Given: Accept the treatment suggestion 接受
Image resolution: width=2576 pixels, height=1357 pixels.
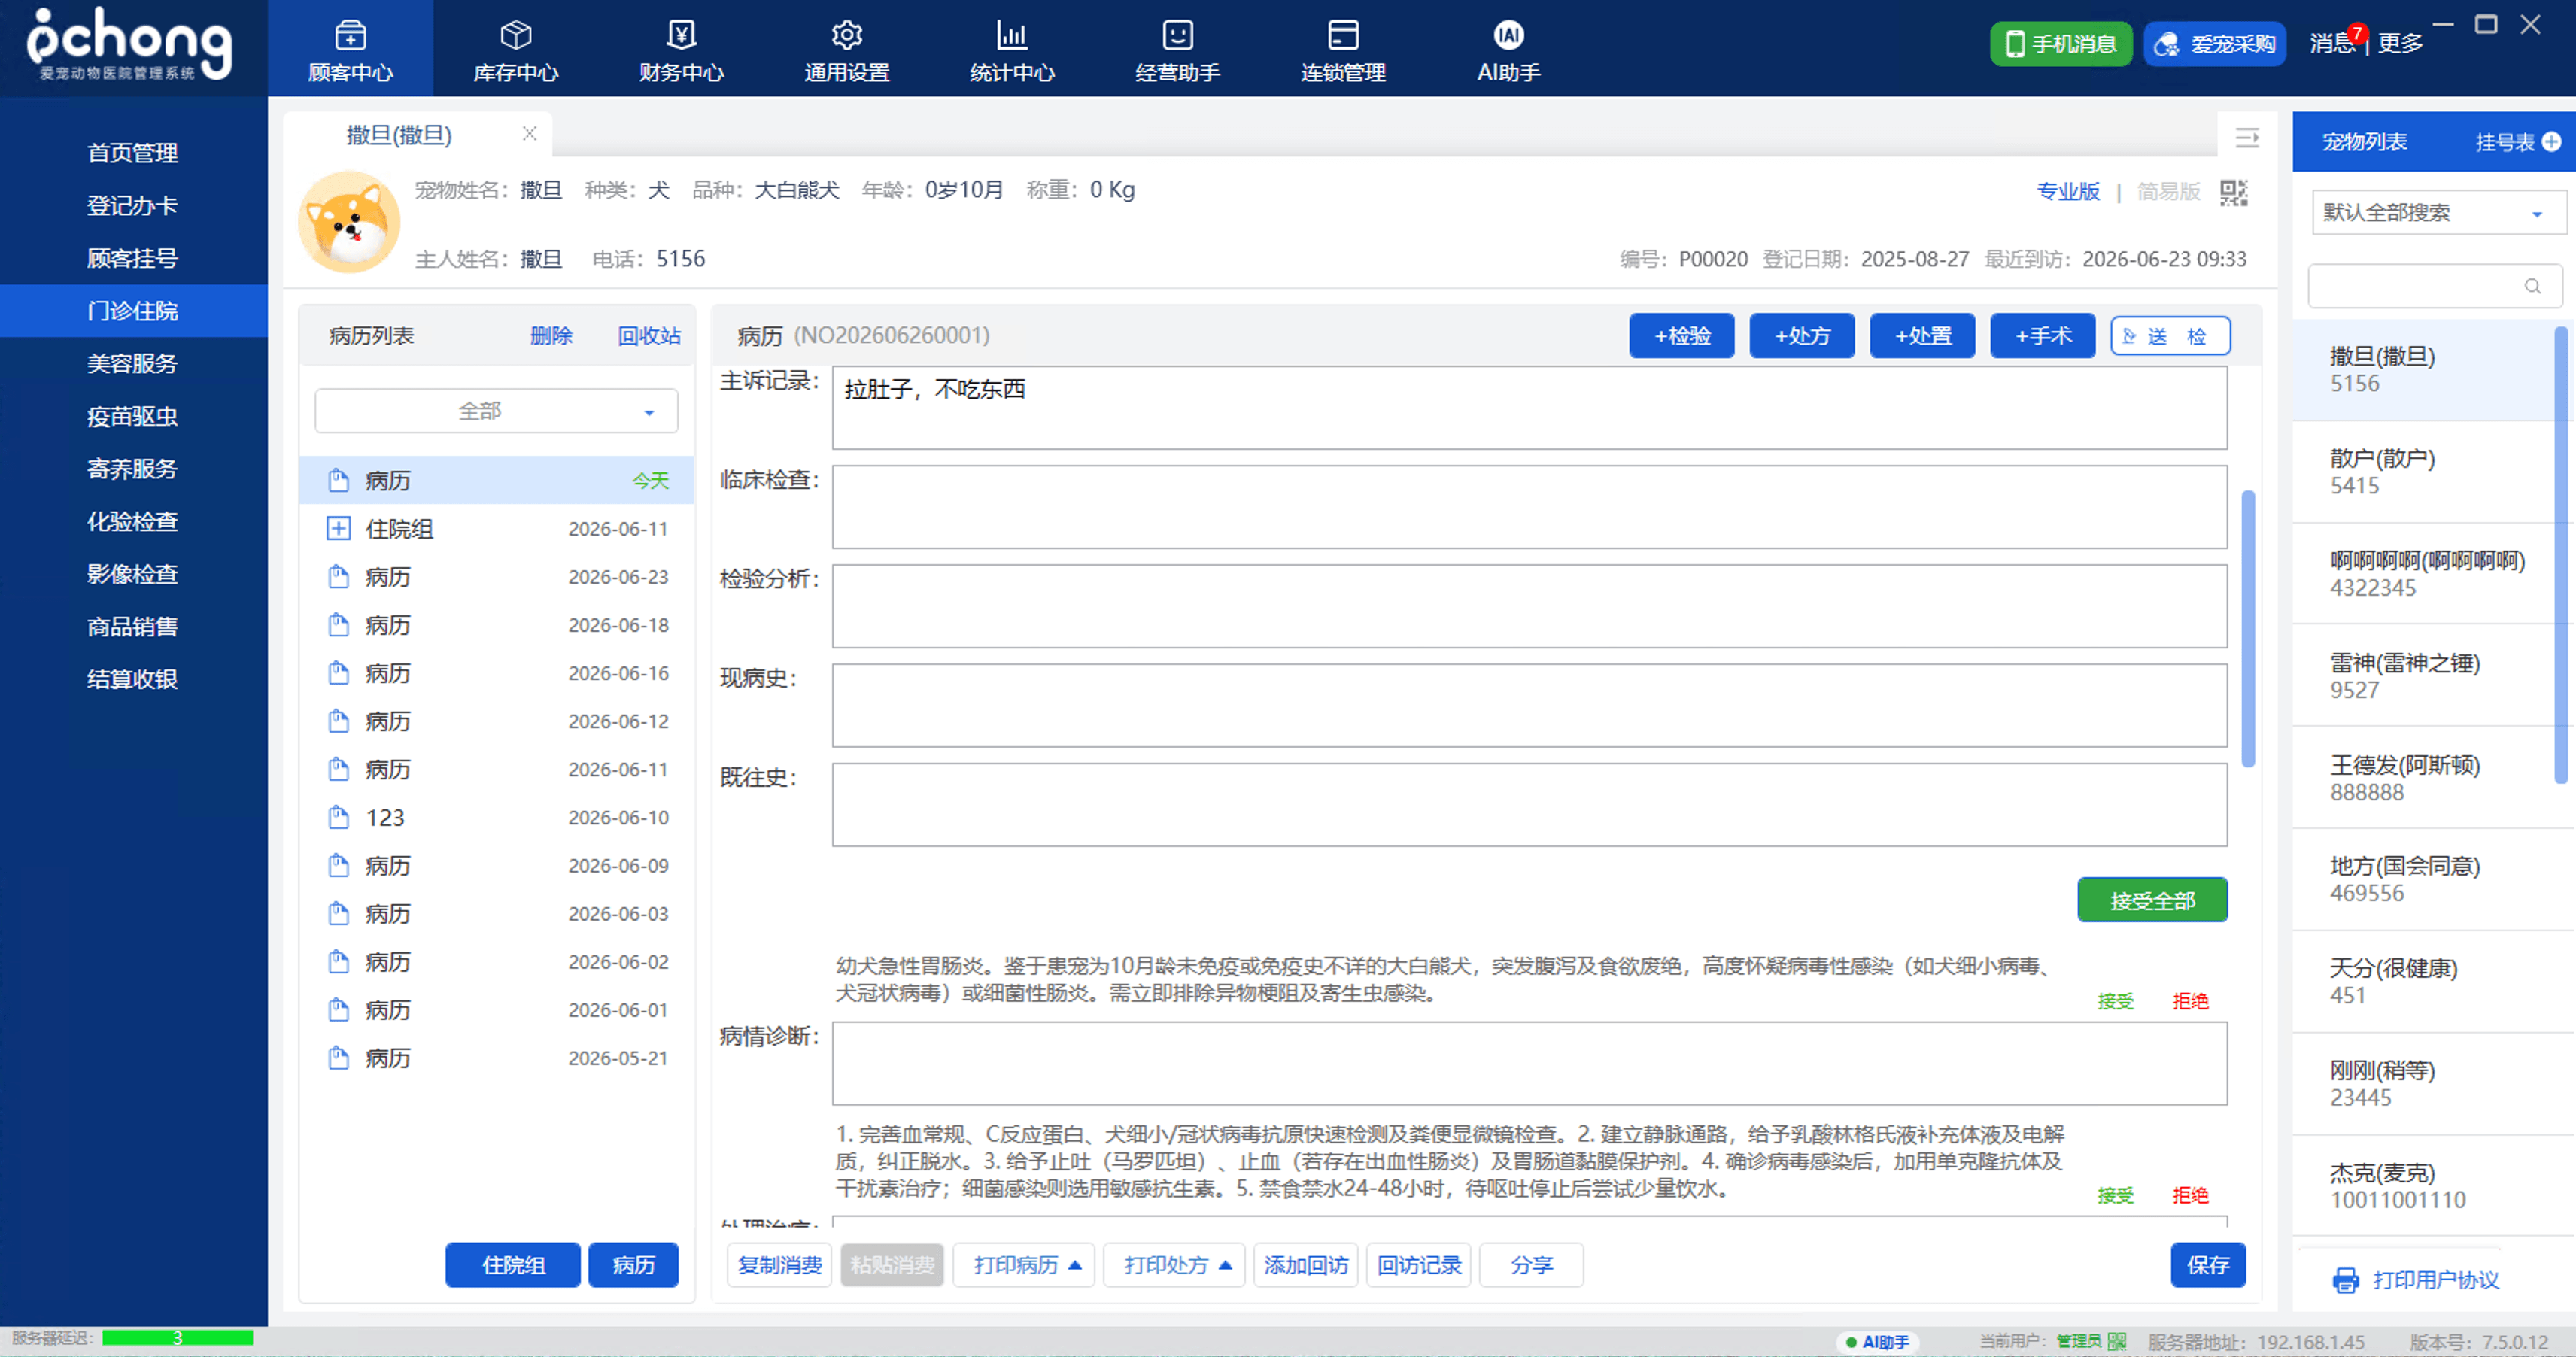Looking at the screenshot, I should tap(2115, 1195).
